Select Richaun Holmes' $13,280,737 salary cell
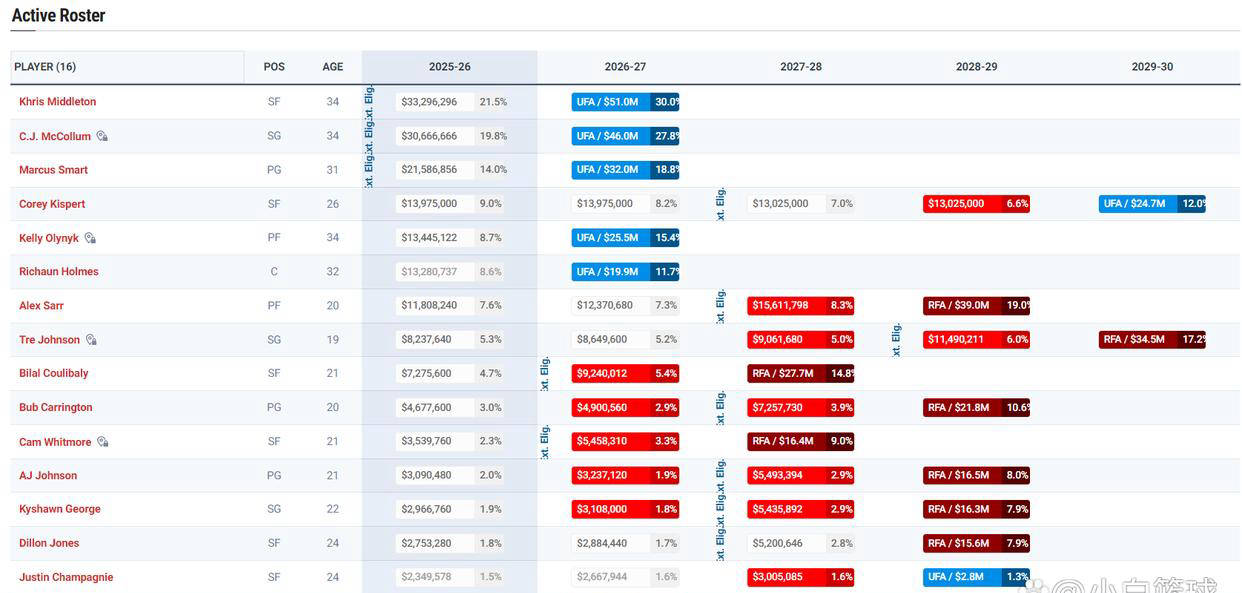 tap(430, 272)
